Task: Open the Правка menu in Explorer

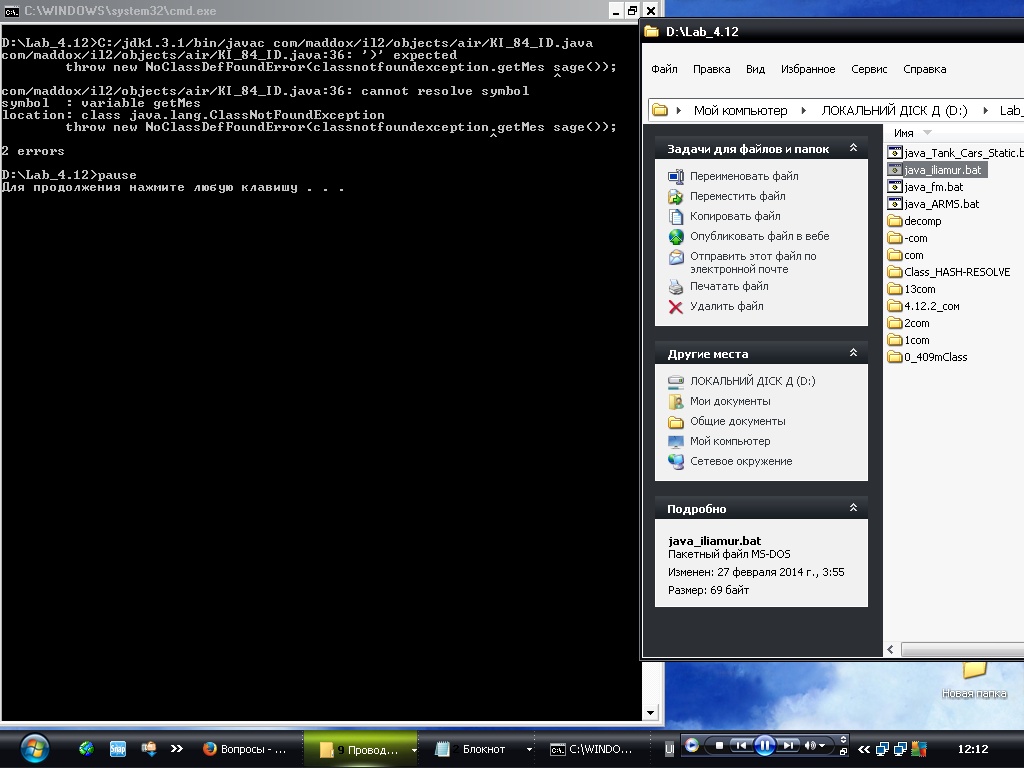Action: click(711, 69)
